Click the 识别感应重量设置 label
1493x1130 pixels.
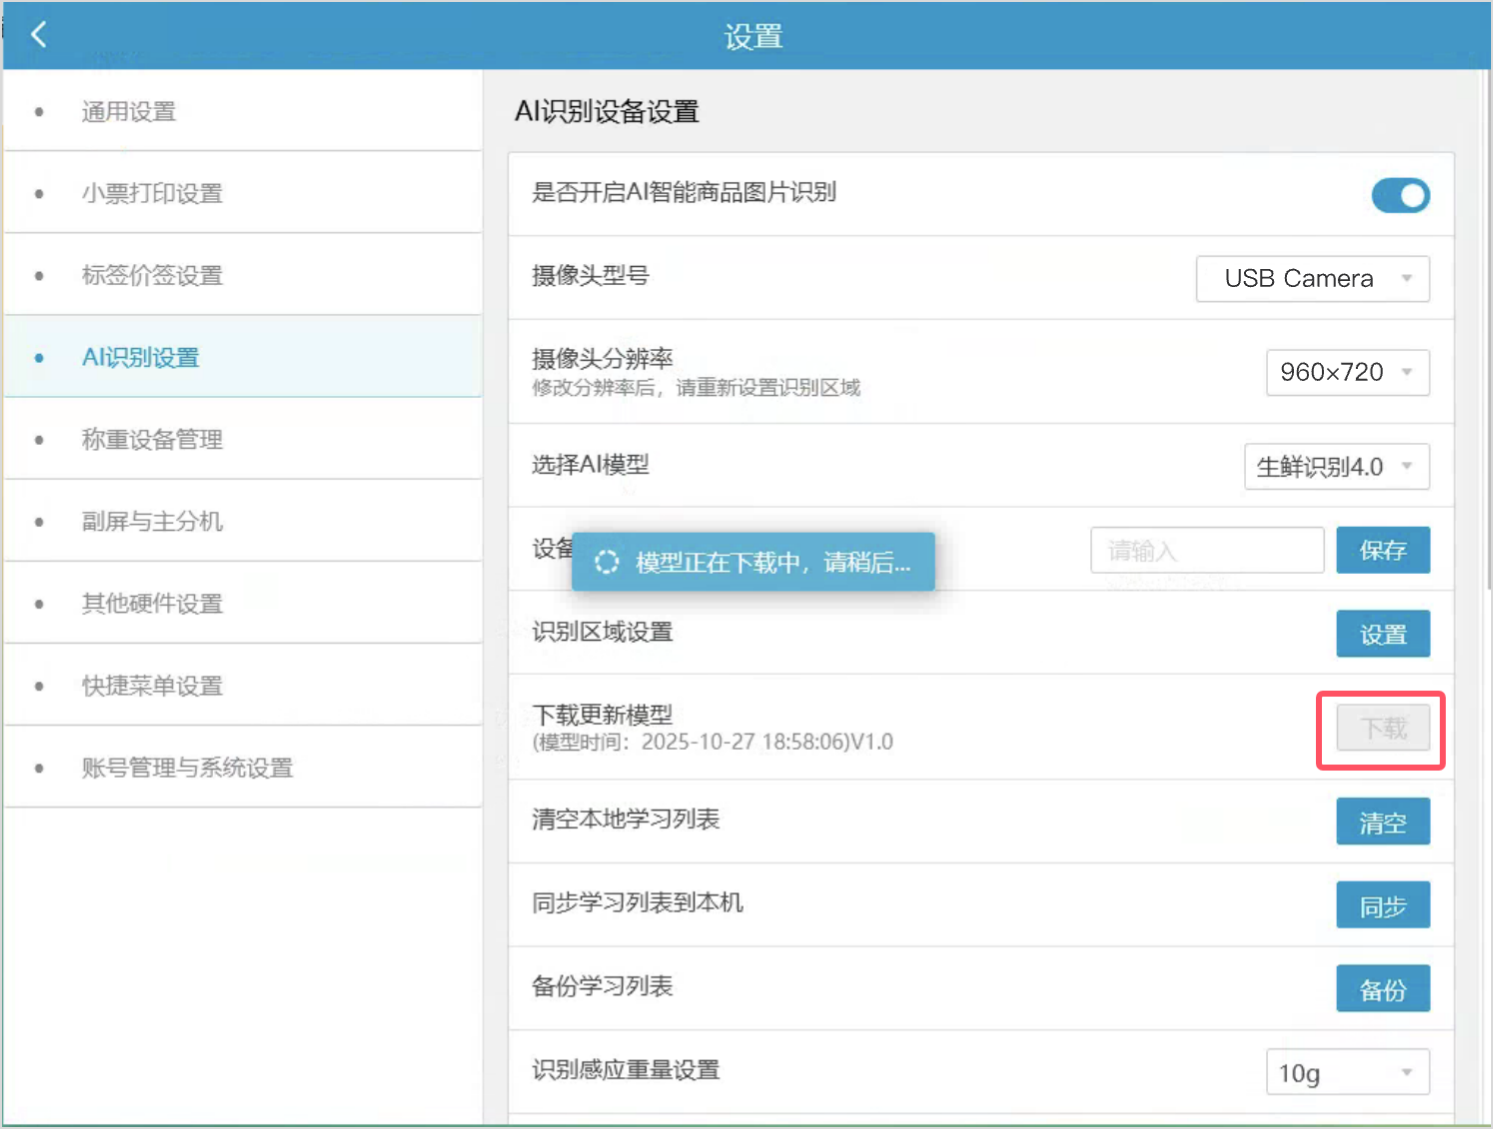[x=626, y=1070]
